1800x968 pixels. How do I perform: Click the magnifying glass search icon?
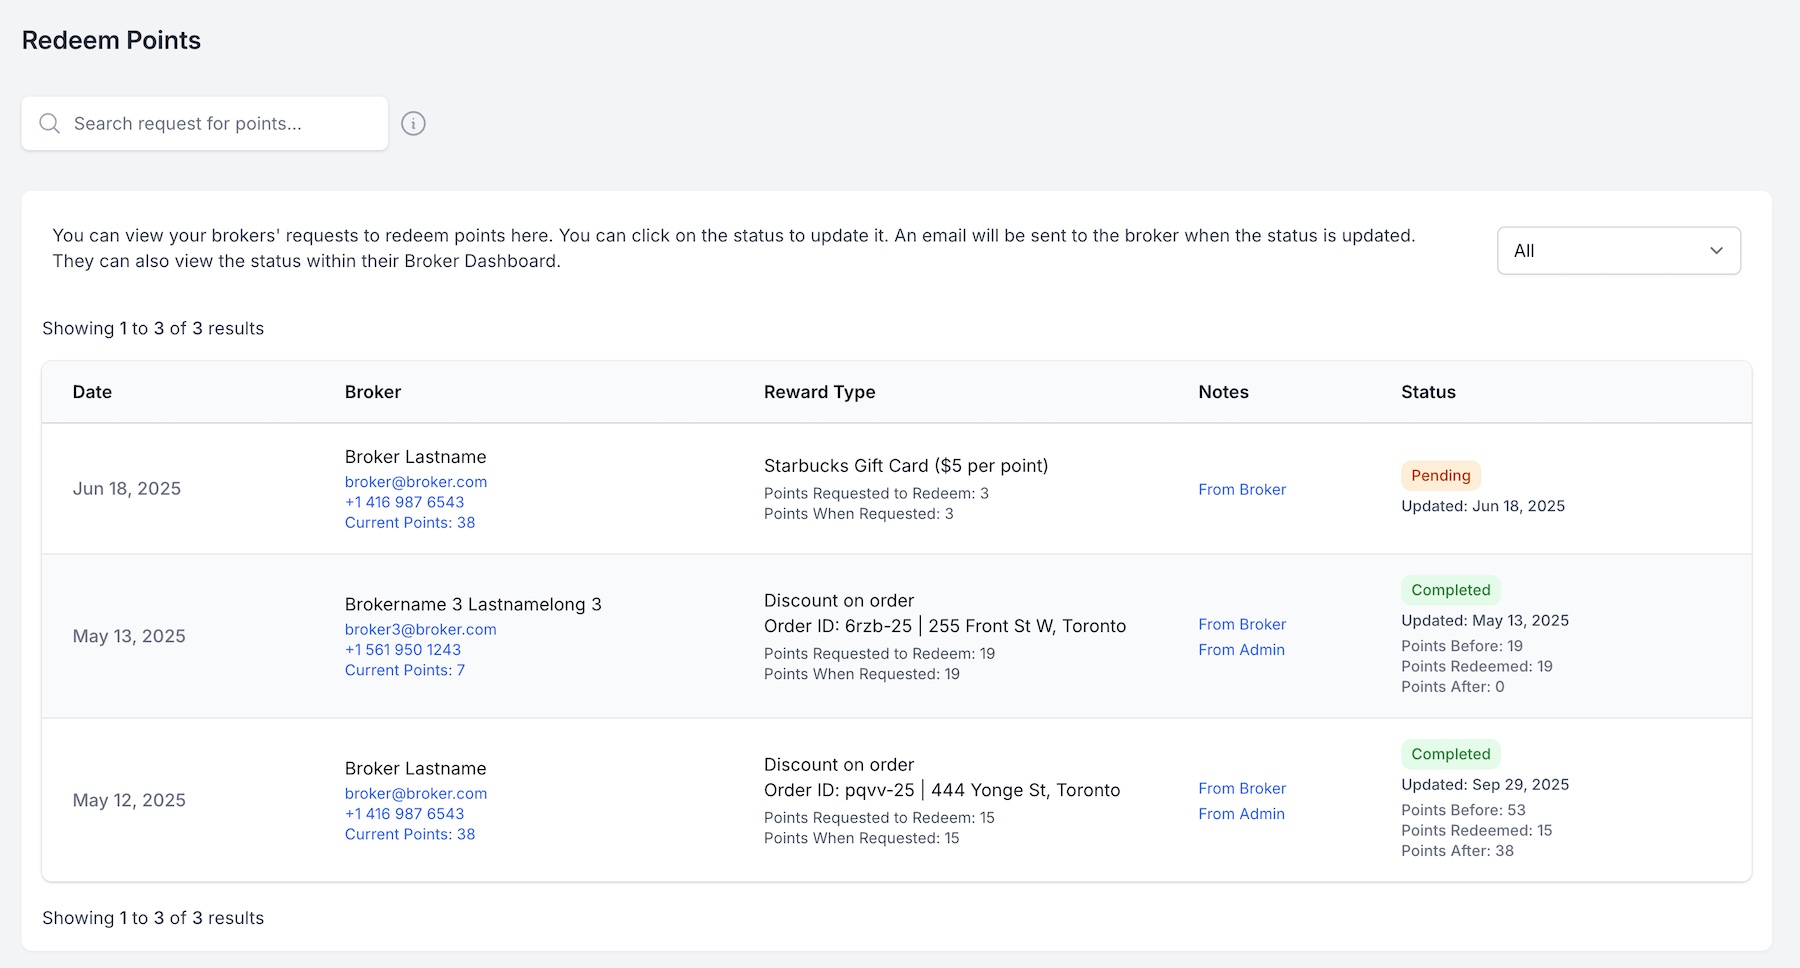pyautogui.click(x=49, y=123)
